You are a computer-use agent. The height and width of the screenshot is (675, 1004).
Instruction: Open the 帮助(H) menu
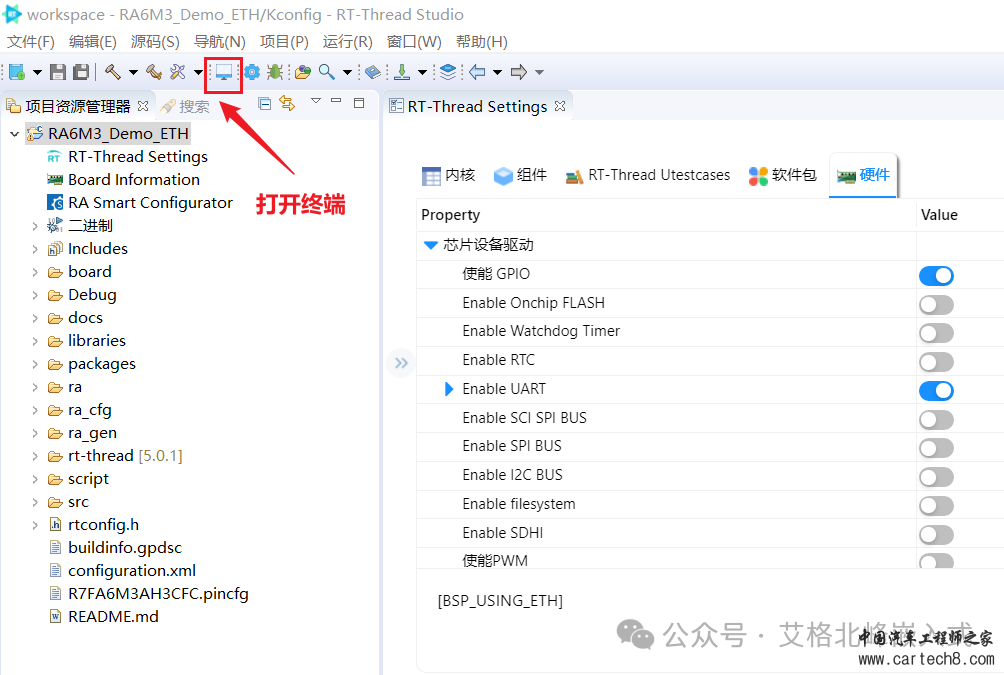[x=482, y=42]
